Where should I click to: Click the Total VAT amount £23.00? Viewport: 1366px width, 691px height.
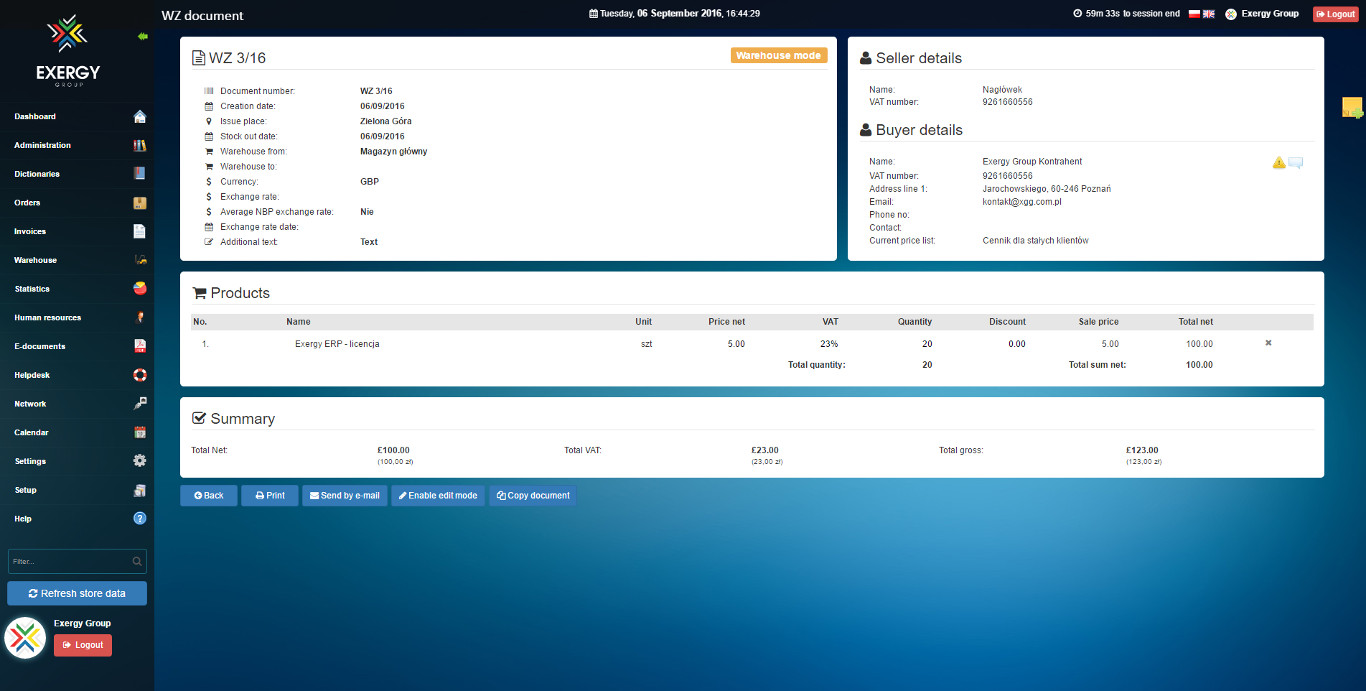pos(765,450)
